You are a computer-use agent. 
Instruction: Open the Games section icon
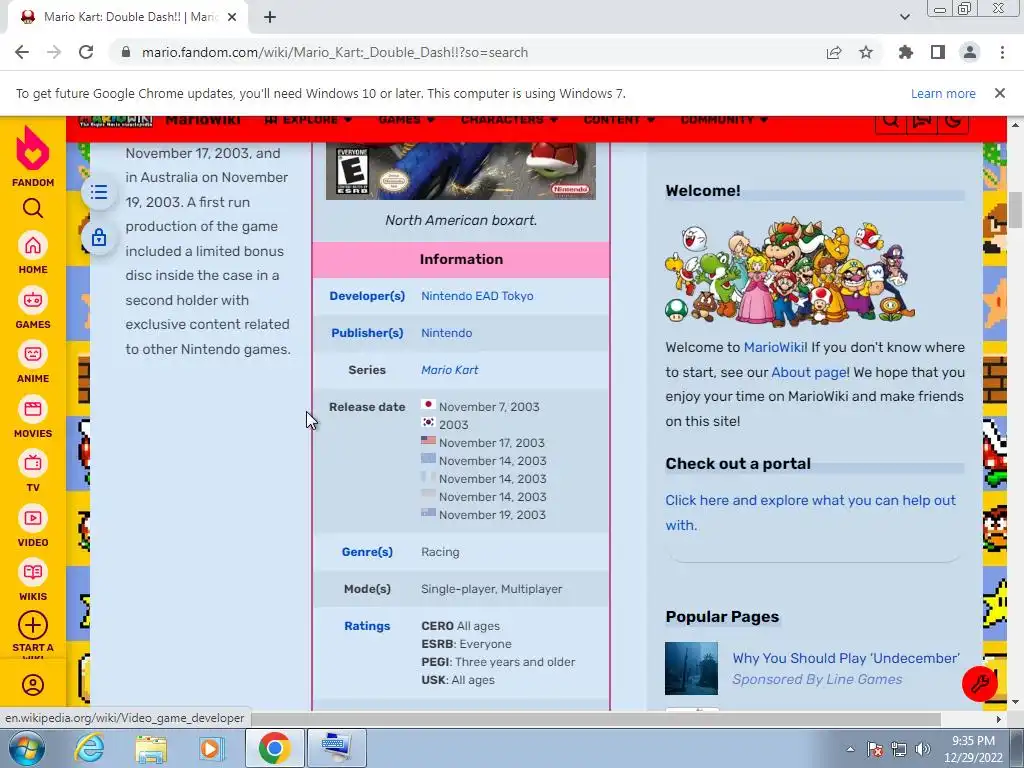[33, 300]
